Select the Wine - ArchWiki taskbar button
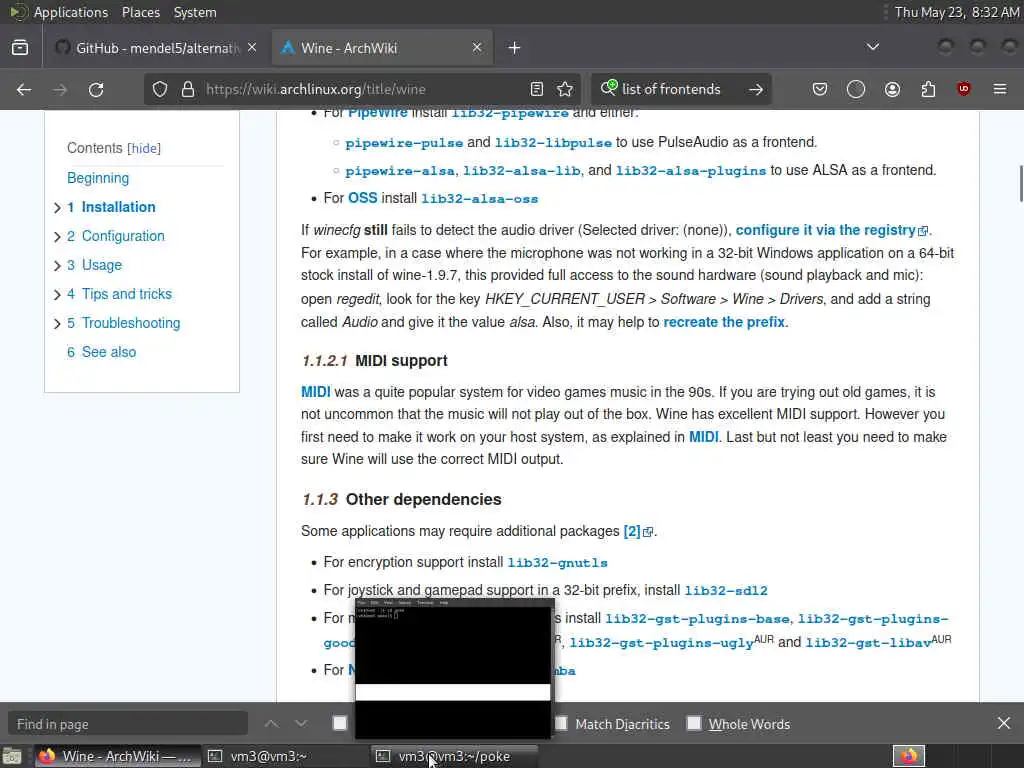Viewport: 1024px width, 768px height. click(x=118, y=756)
